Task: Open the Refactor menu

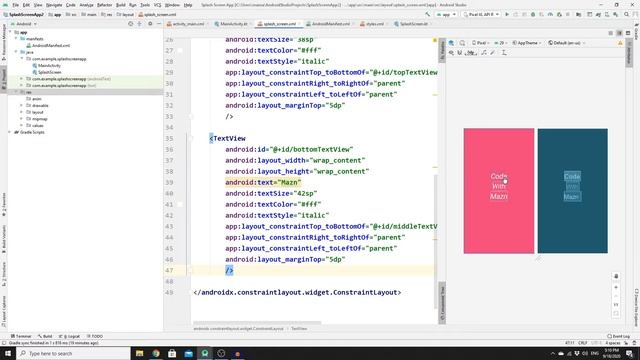Action: 104,5
